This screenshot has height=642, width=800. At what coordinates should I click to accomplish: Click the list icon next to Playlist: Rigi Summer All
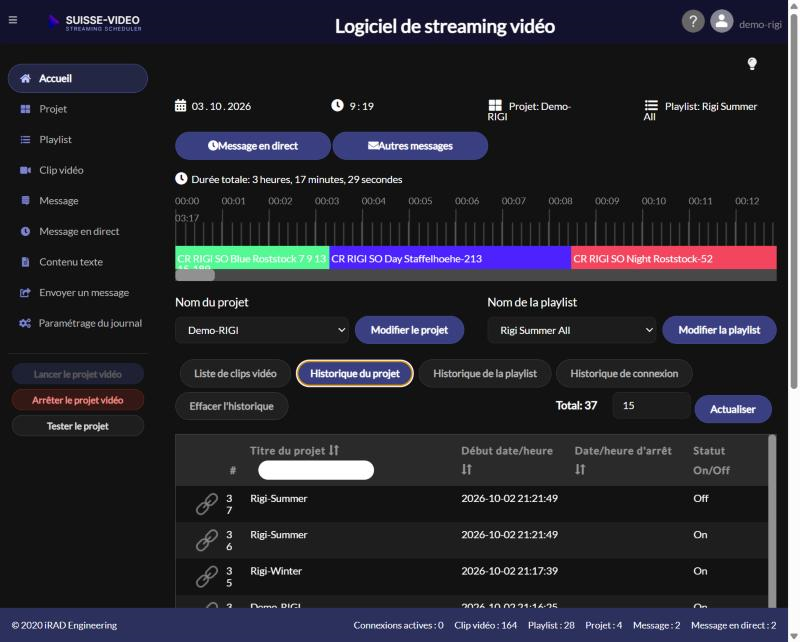pos(651,106)
